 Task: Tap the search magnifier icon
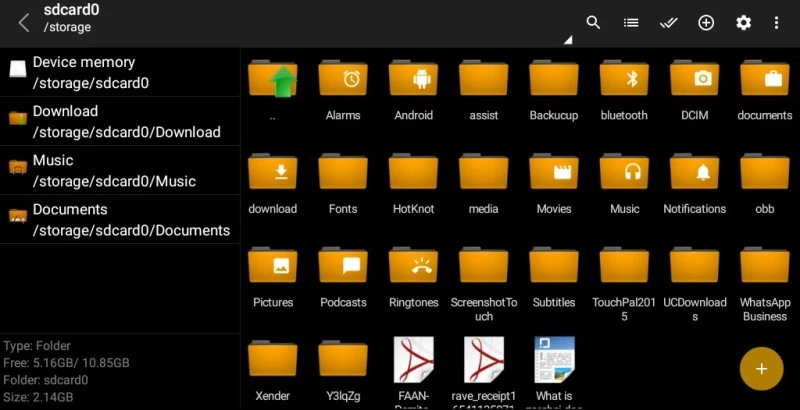tap(593, 22)
